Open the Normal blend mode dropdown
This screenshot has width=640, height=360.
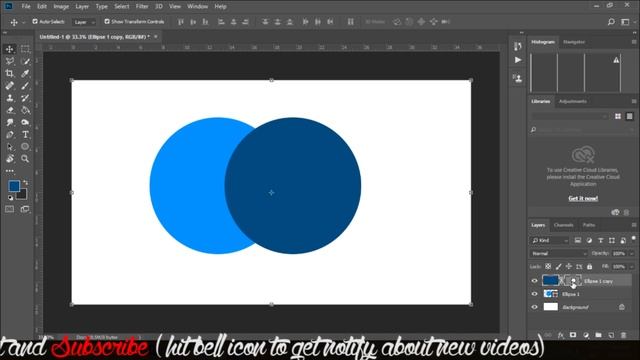tap(559, 253)
